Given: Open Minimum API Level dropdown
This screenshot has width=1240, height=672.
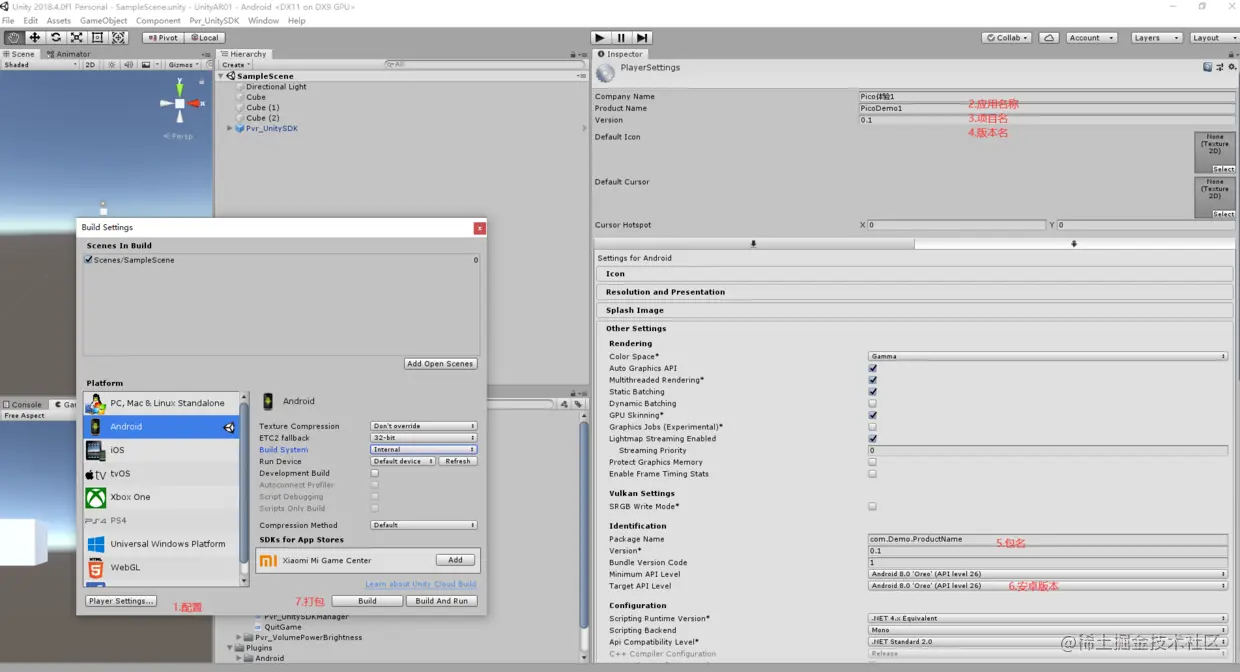Looking at the screenshot, I should [1047, 574].
